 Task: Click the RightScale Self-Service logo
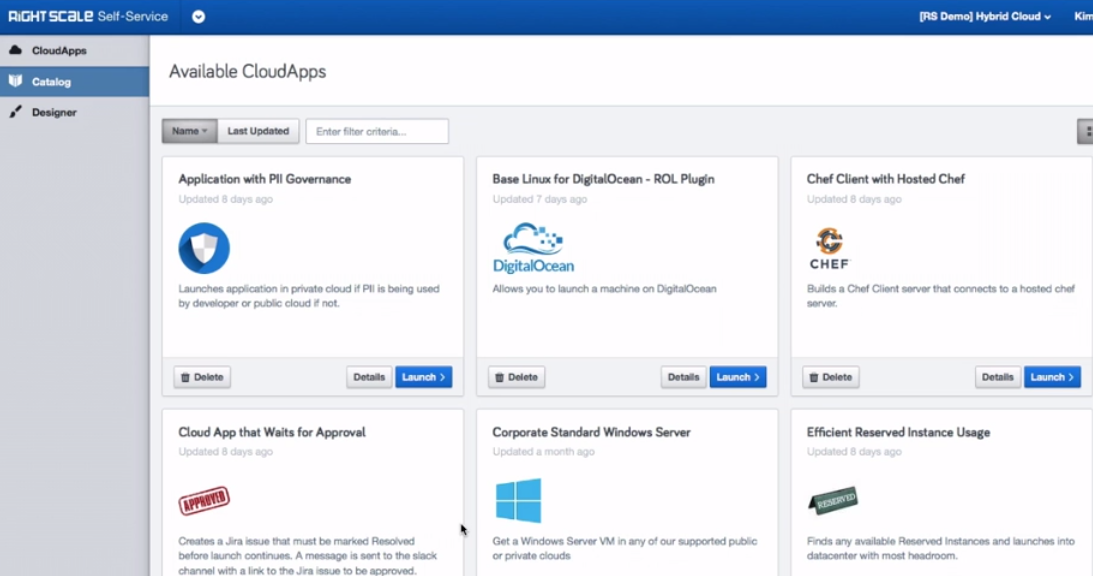pos(88,16)
